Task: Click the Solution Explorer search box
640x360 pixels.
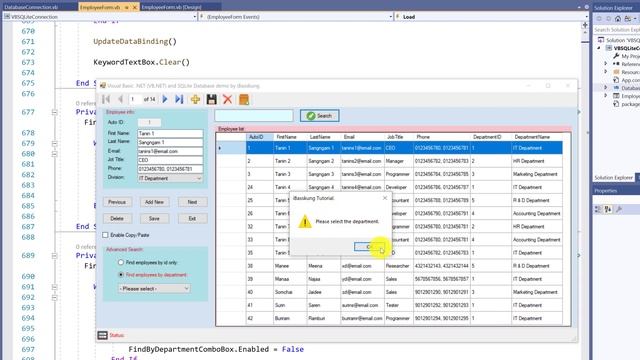Action: click(x=616, y=30)
